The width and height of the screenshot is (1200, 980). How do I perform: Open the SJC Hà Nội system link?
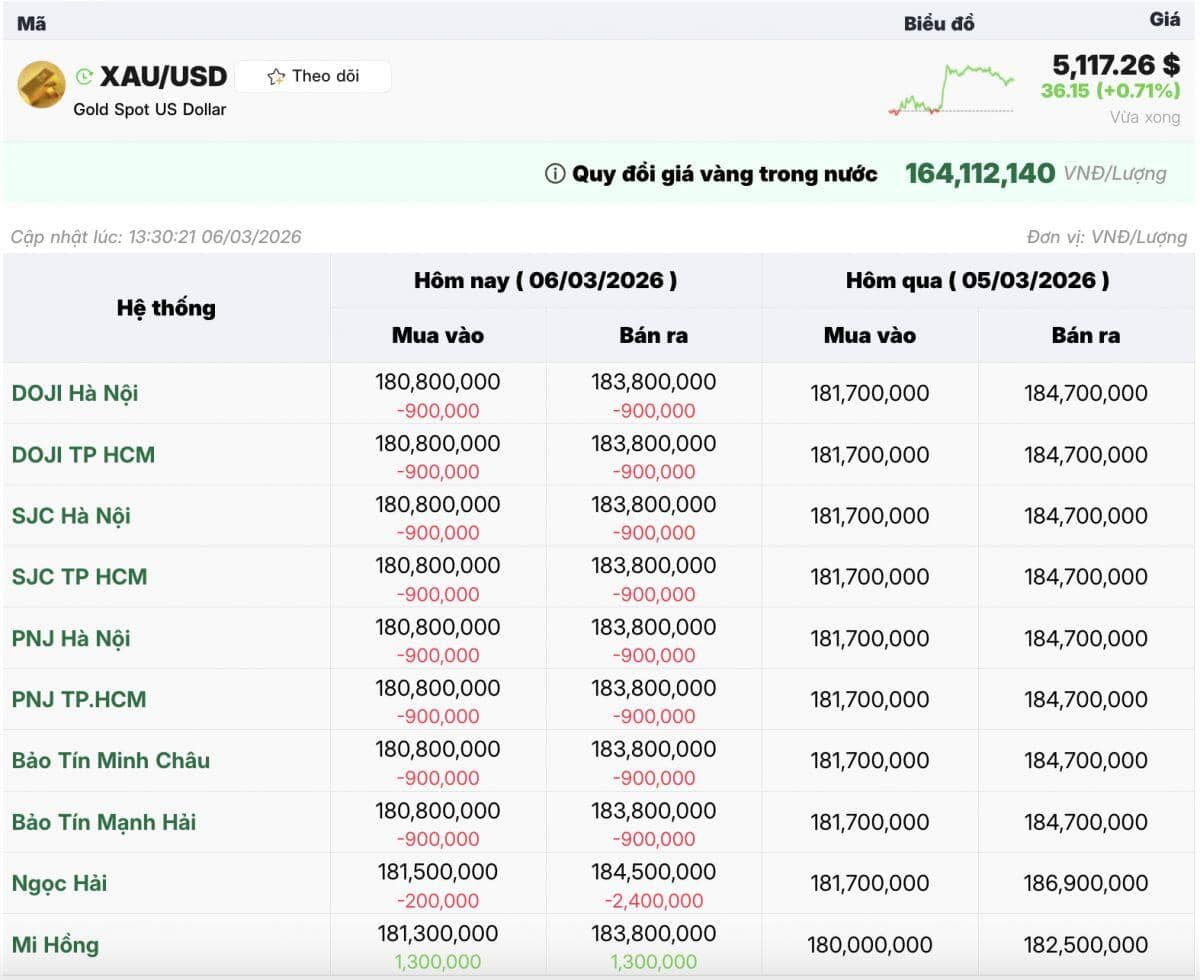tap(71, 516)
